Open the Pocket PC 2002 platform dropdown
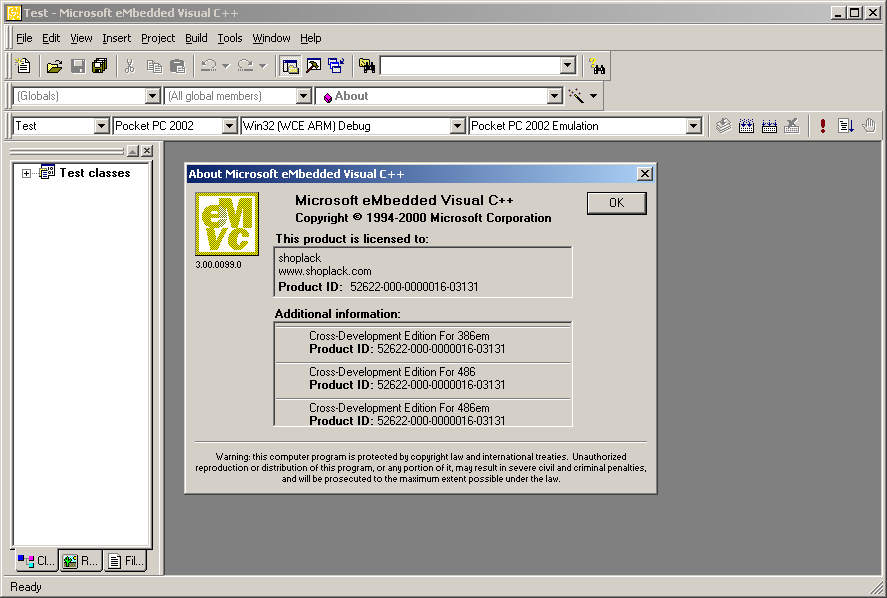Screen dimensions: 887x598 (229, 126)
